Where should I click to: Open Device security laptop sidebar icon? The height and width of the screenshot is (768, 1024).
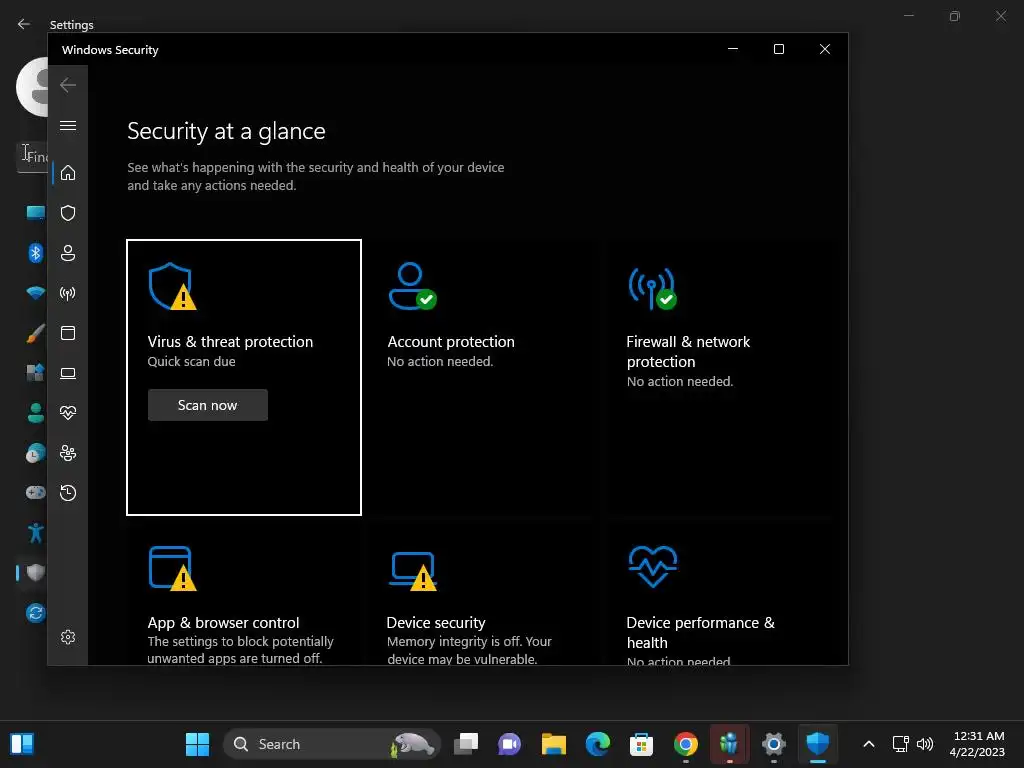(68, 373)
